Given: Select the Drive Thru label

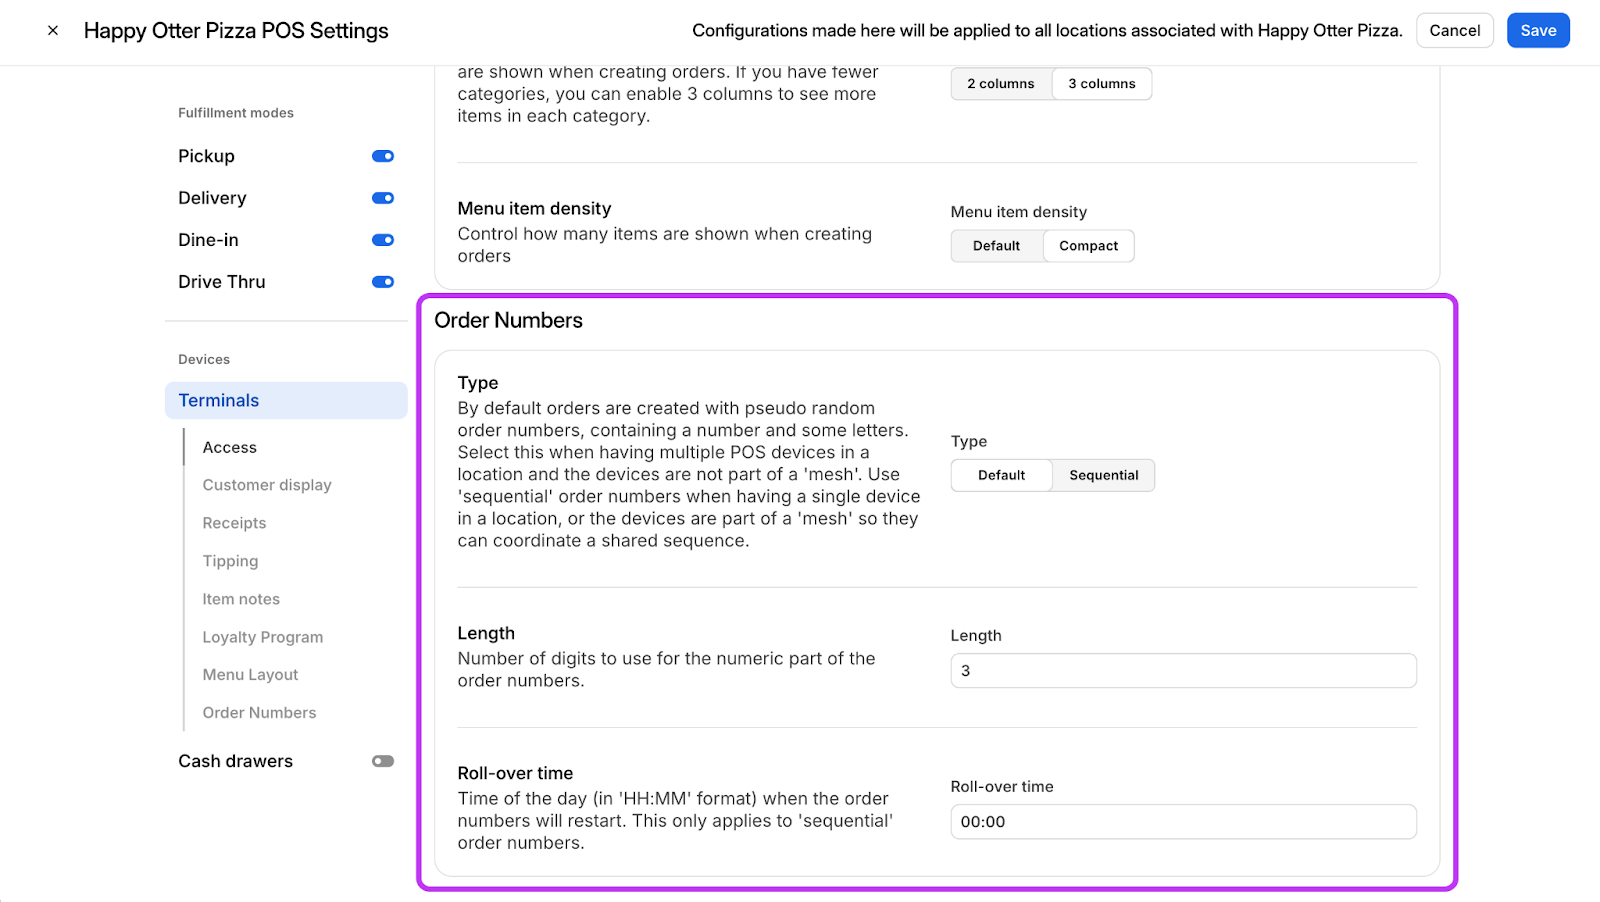Looking at the screenshot, I should click(222, 282).
